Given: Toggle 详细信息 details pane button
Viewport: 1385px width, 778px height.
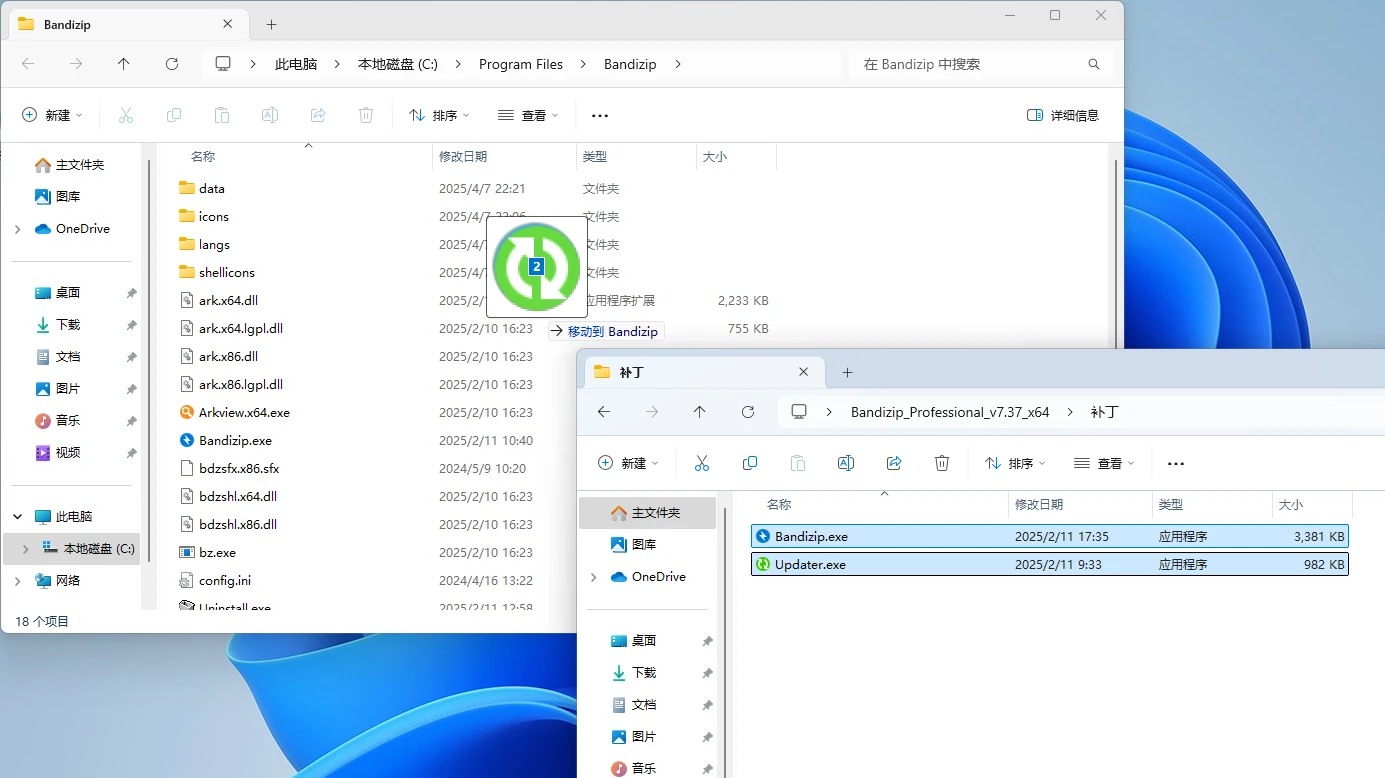Looking at the screenshot, I should [1063, 116].
